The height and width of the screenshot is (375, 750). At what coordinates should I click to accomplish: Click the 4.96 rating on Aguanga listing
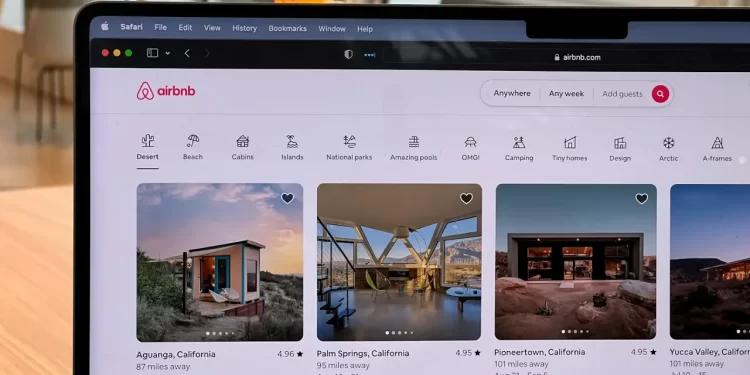(x=290, y=354)
